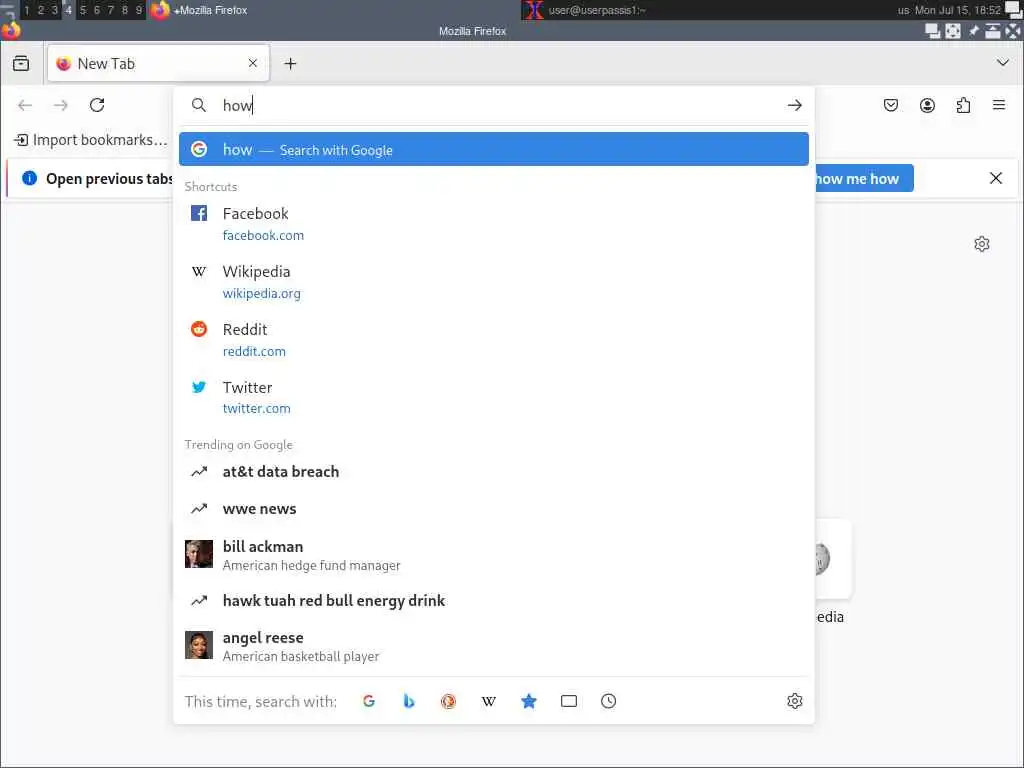Image resolution: width=1024 pixels, height=768 pixels.
Task: Open the Reddit shortcut suggestion
Action: point(494,340)
